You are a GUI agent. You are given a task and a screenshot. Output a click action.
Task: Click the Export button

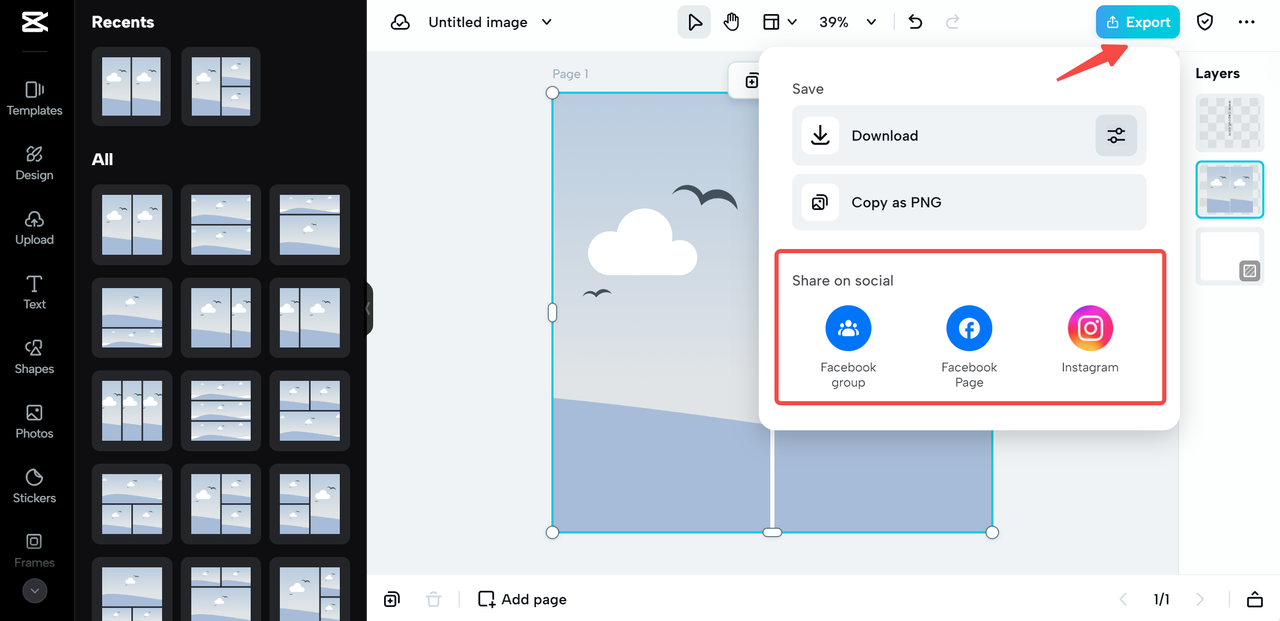[x=1138, y=22]
